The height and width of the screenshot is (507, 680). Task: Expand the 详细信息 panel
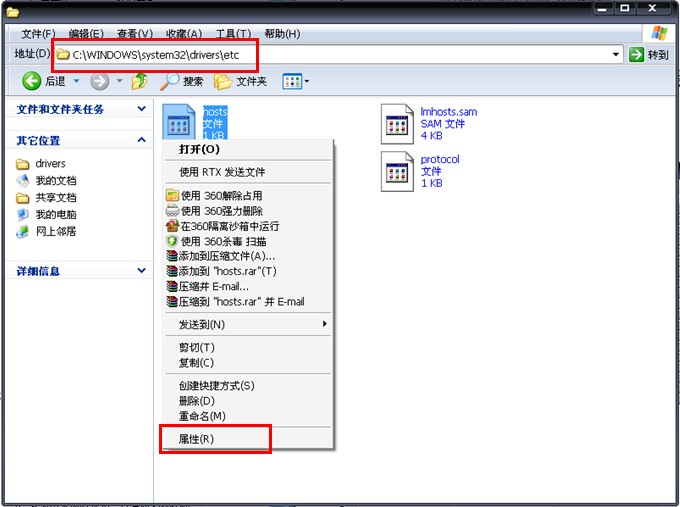(141, 271)
